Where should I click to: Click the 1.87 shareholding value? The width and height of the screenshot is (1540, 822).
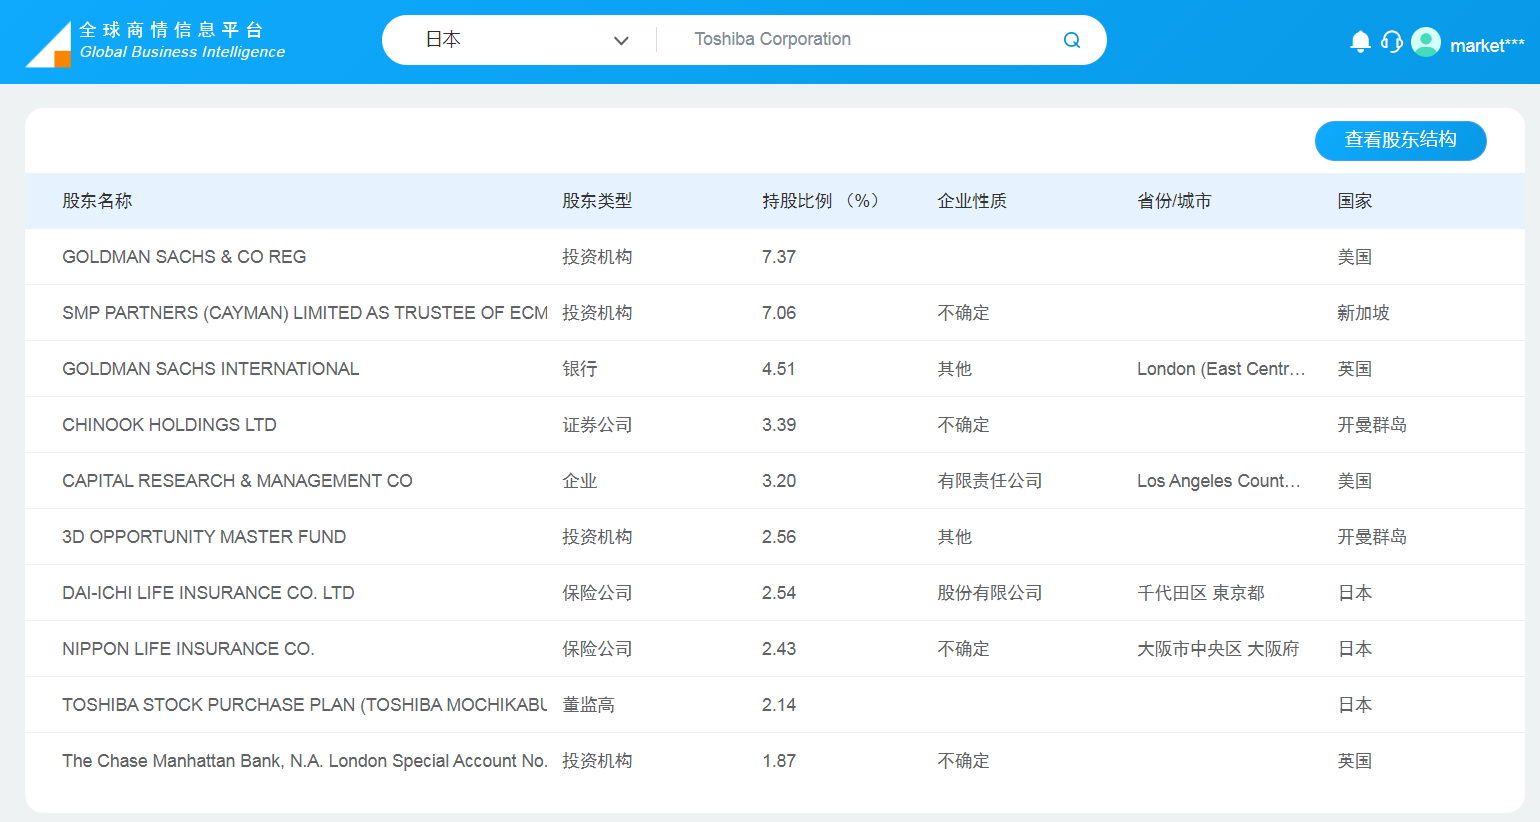[x=779, y=761]
